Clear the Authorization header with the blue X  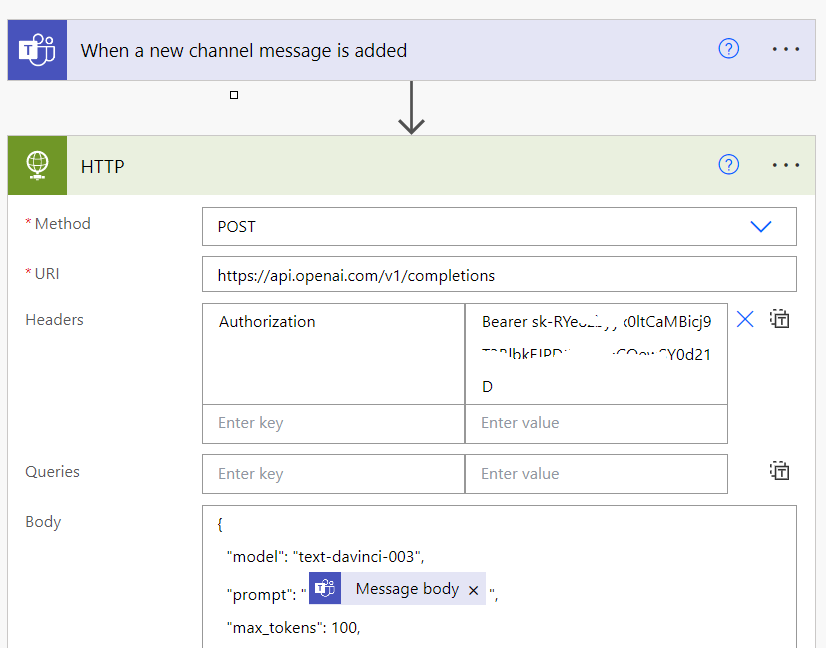tap(743, 318)
